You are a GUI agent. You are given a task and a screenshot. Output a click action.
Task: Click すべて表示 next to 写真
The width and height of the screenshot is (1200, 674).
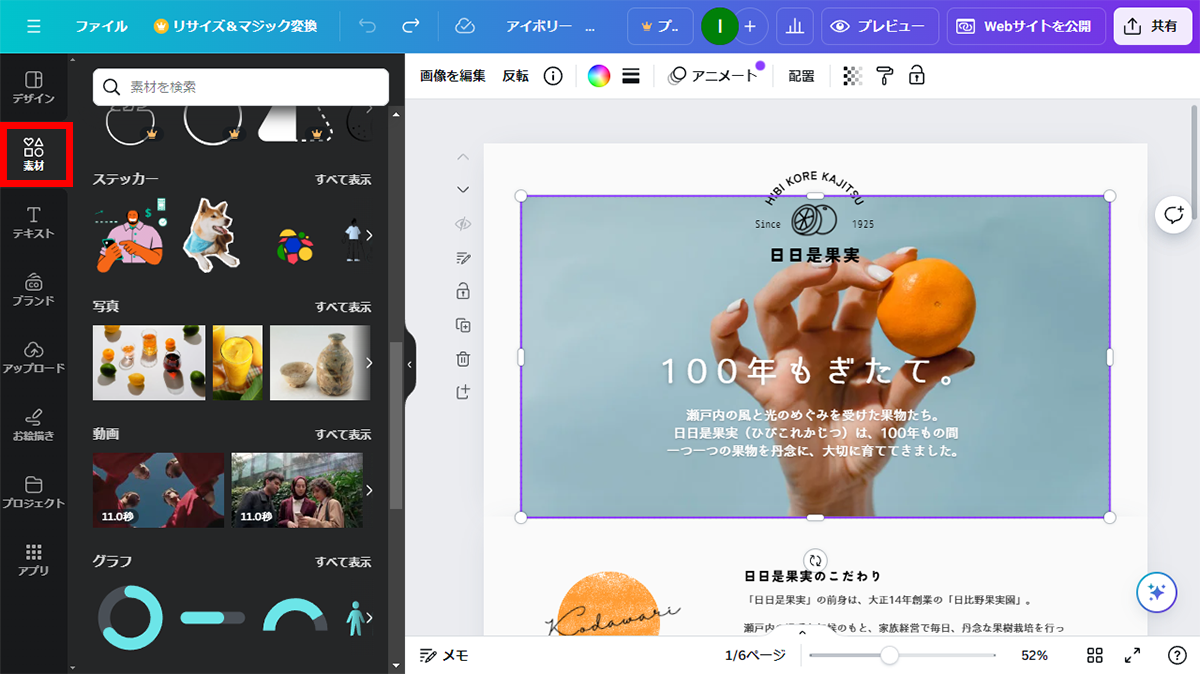coord(343,307)
